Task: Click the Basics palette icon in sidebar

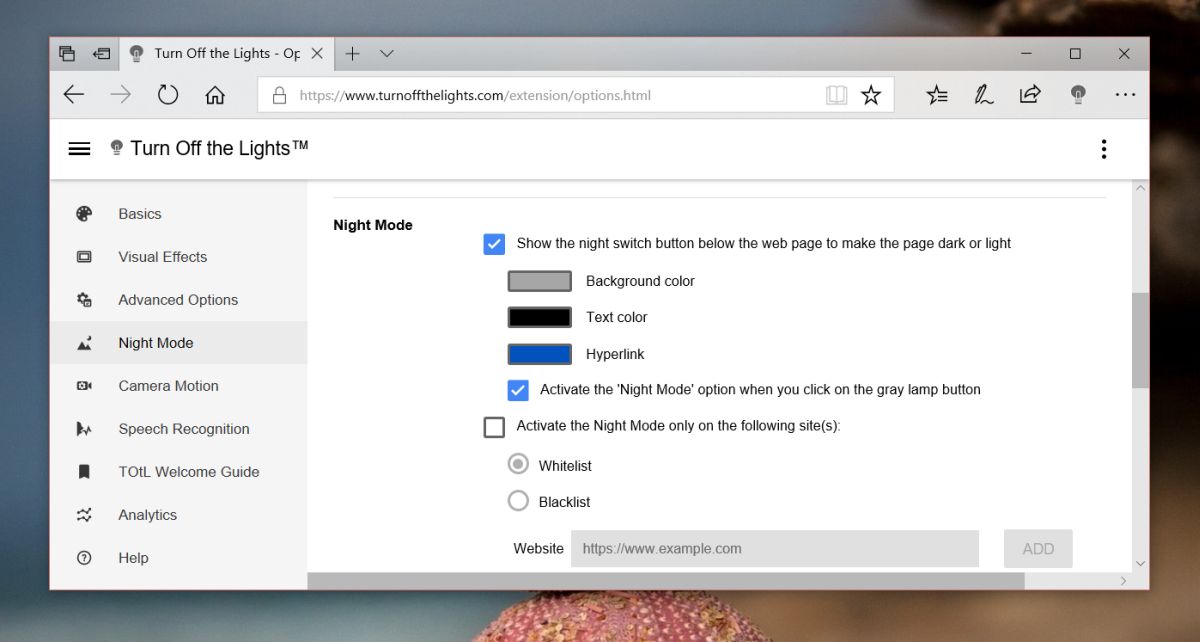Action: click(x=84, y=213)
